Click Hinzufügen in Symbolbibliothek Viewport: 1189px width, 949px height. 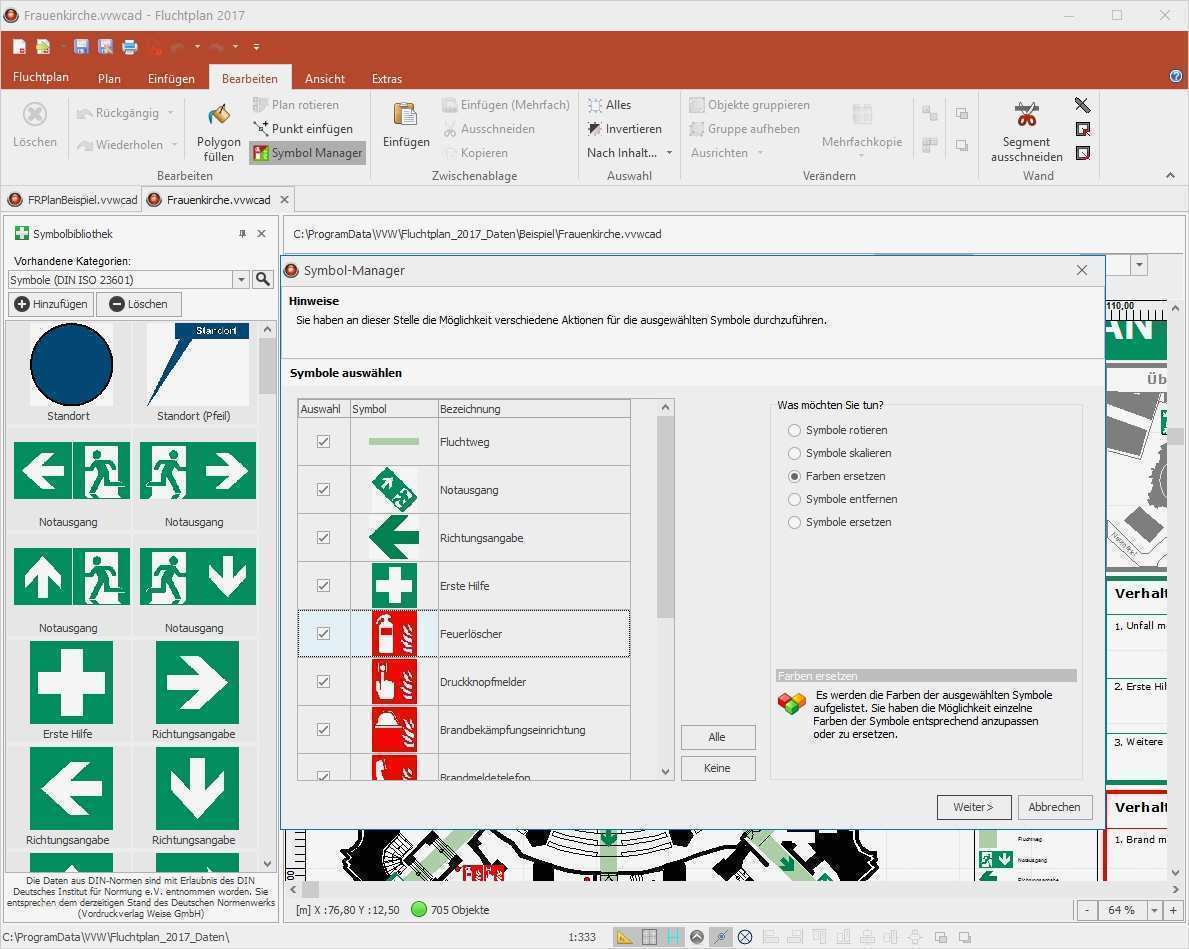pyautogui.click(x=52, y=303)
